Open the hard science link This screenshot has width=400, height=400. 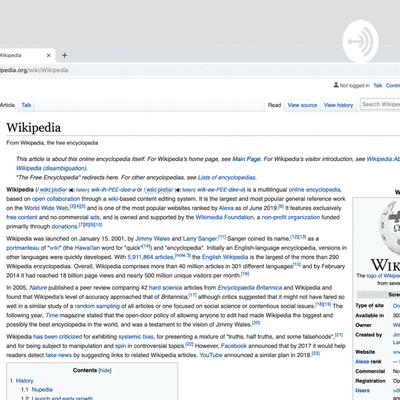(165, 288)
